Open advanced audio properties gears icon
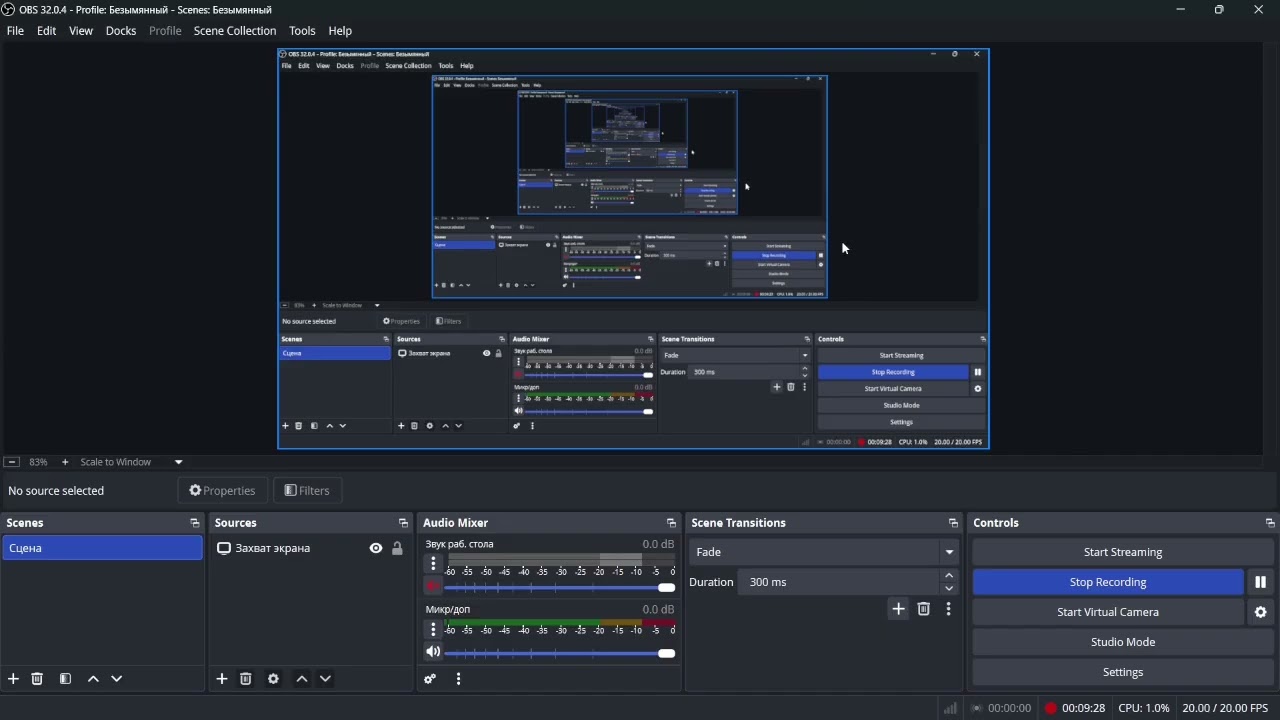 coord(431,680)
